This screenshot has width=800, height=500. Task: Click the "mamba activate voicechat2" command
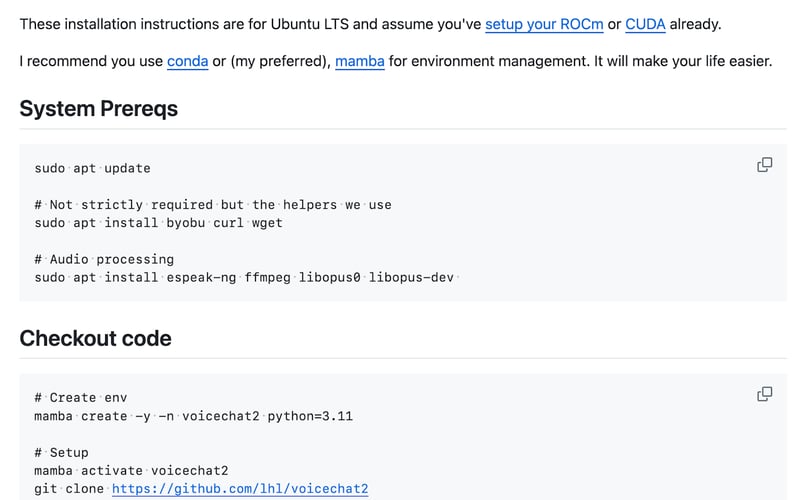point(131,470)
